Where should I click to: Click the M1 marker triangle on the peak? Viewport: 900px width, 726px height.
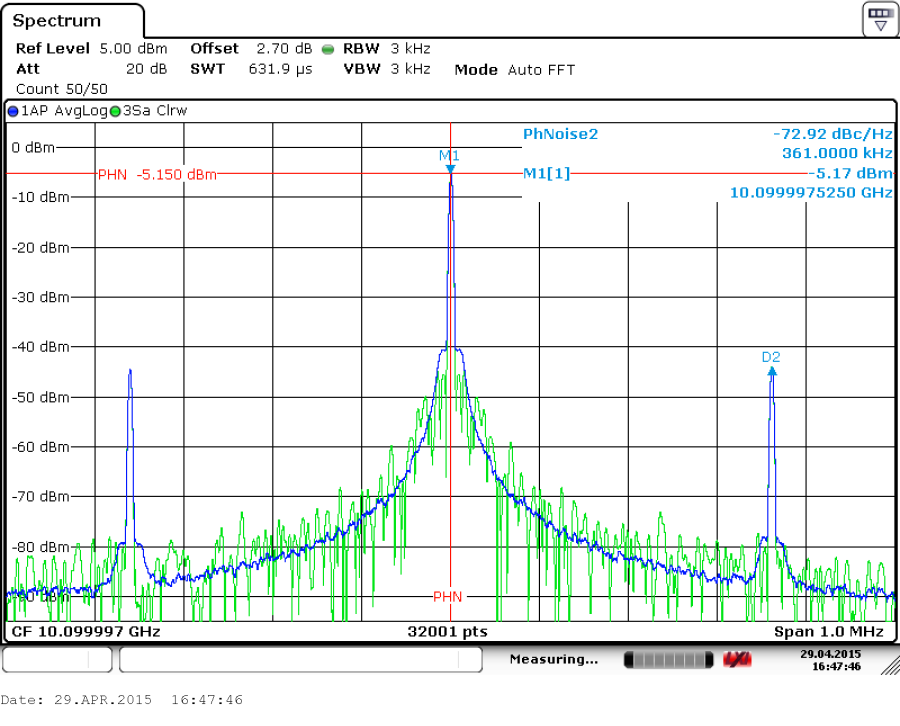[x=450, y=168]
